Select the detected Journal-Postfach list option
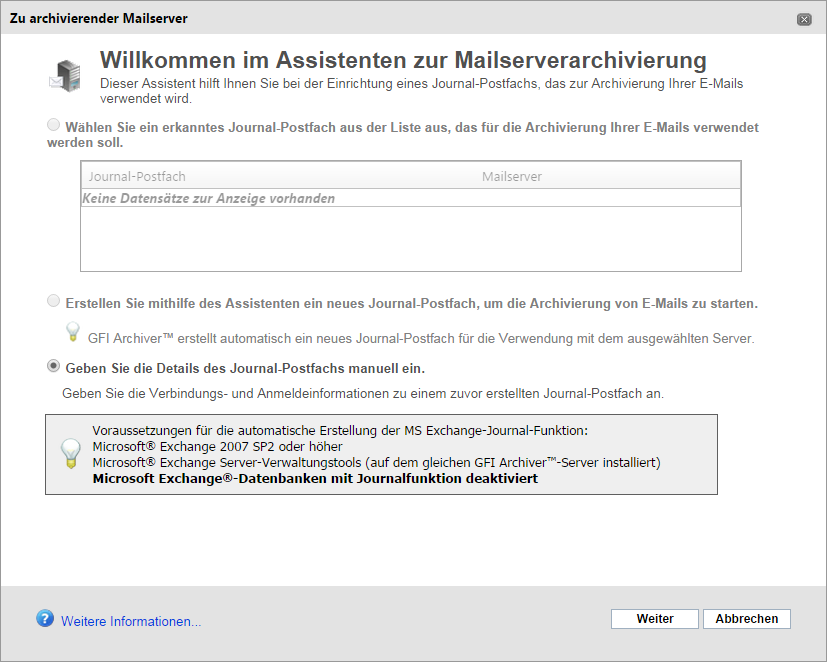The image size is (827, 662). click(x=53, y=125)
